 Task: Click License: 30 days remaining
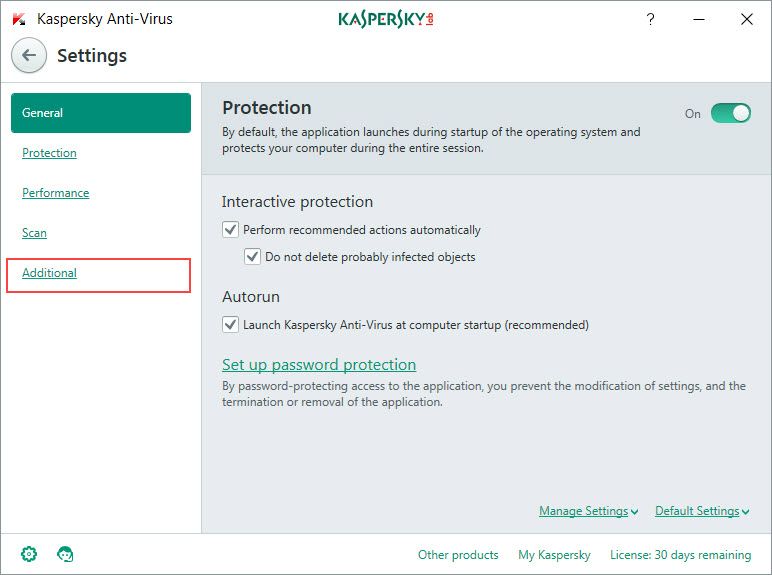click(x=680, y=555)
